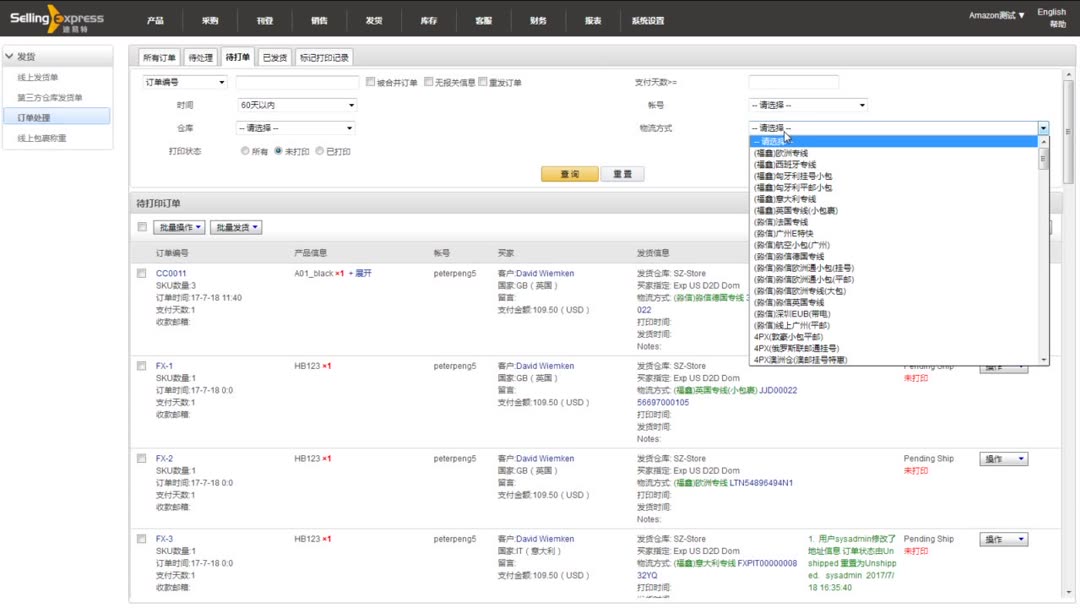Open the 批量发货 dropdown

pyautogui.click(x=237, y=227)
